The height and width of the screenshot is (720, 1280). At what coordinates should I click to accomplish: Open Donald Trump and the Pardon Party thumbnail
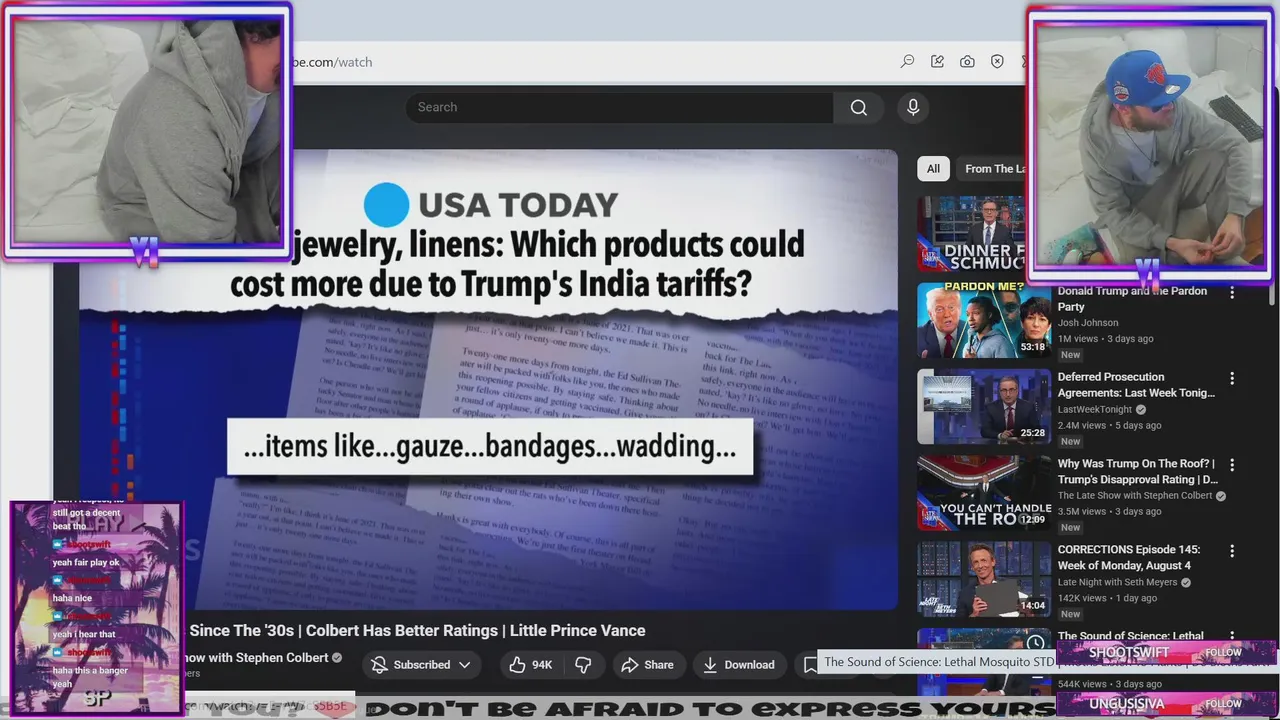[984, 320]
